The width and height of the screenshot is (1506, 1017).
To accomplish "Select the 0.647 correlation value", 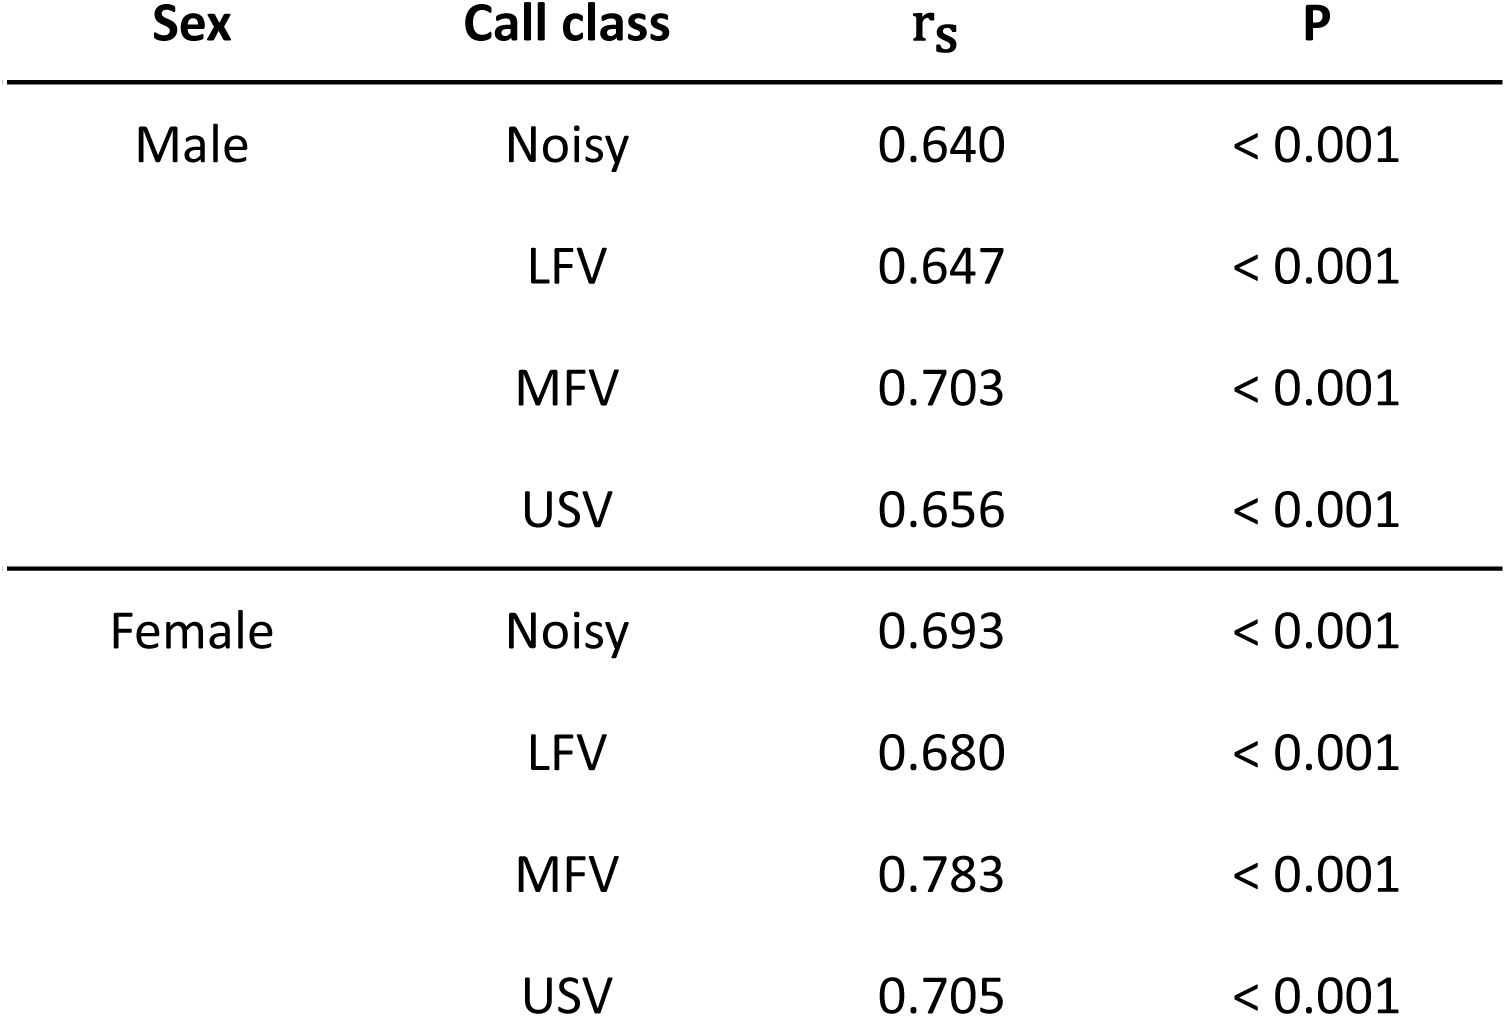I will point(941,267).
